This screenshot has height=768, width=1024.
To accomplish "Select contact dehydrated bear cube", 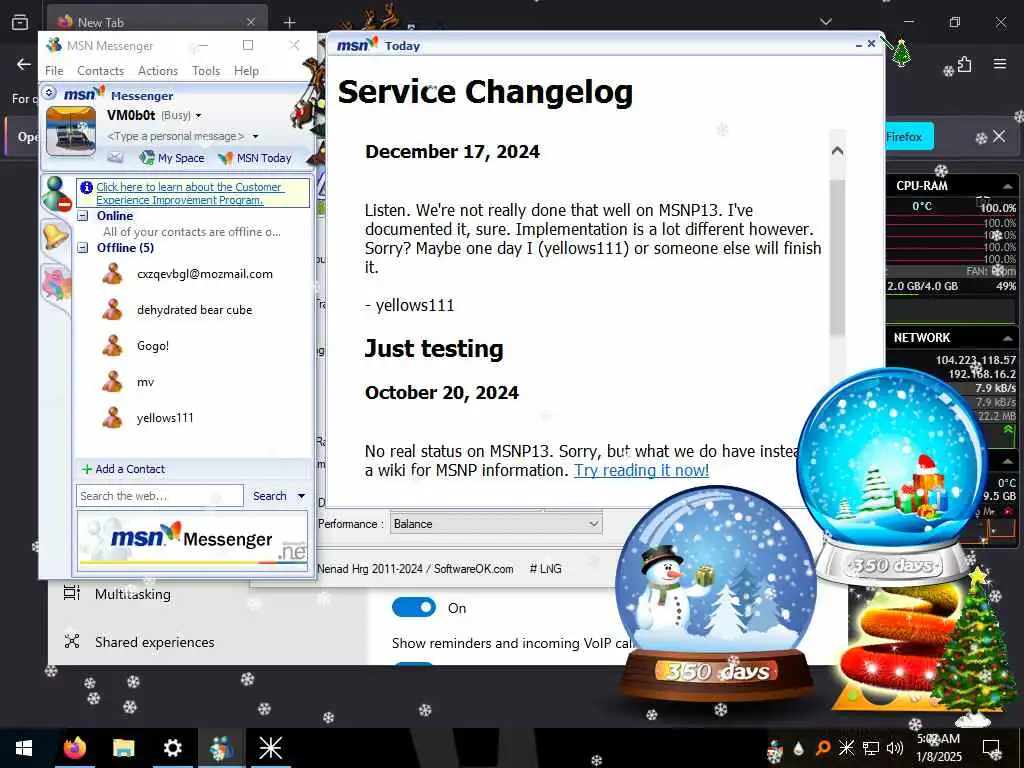I will (194, 310).
